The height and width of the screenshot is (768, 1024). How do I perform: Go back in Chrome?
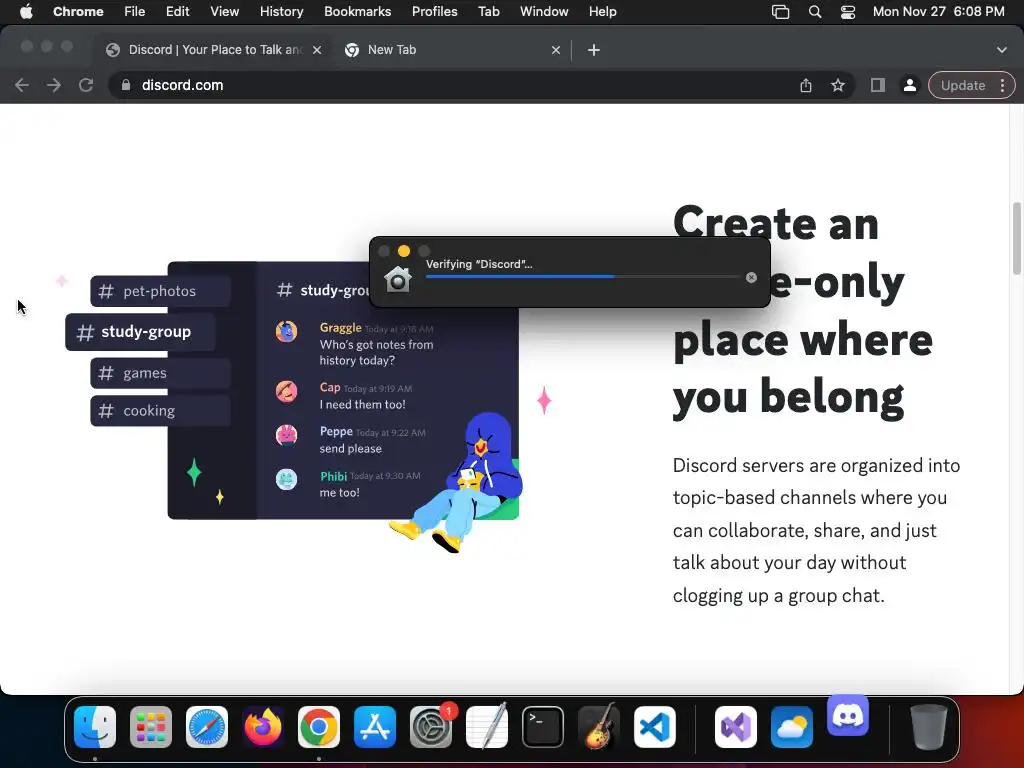click(22, 86)
